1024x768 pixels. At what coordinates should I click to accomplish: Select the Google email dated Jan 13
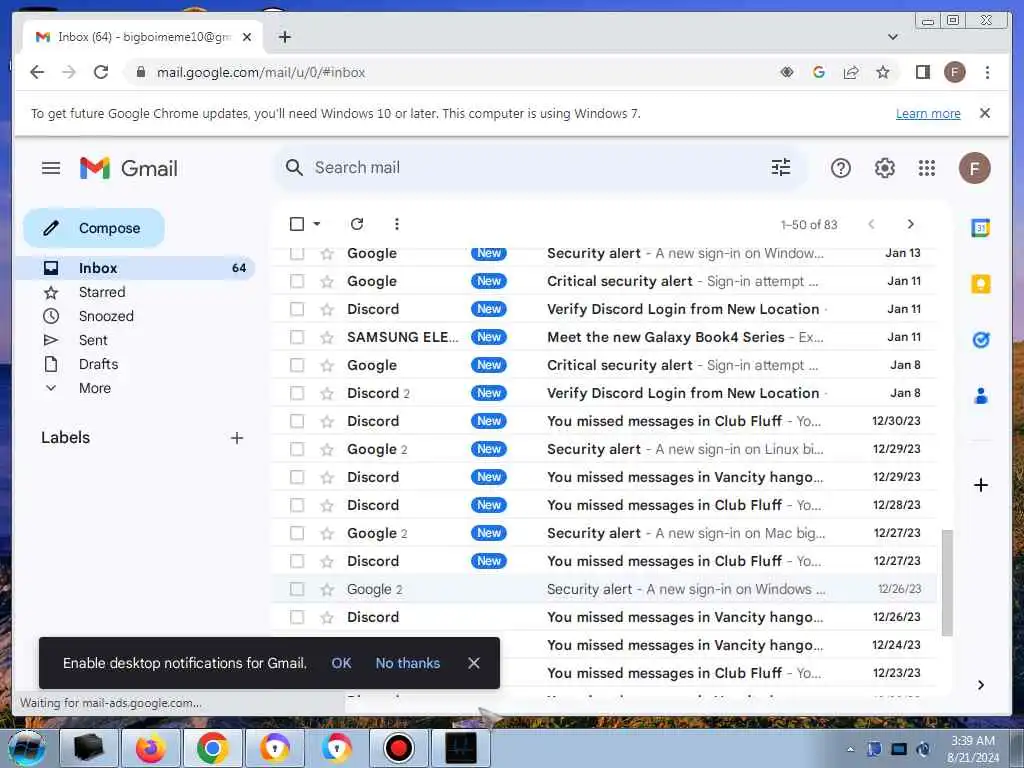(x=296, y=253)
